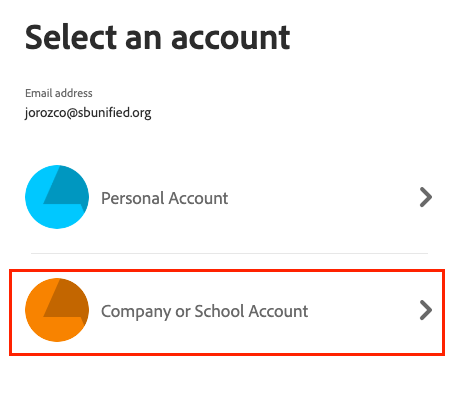Screen dimensions: 462x402
Task: Click the word "Company" in the second option
Action: click(x=136, y=312)
